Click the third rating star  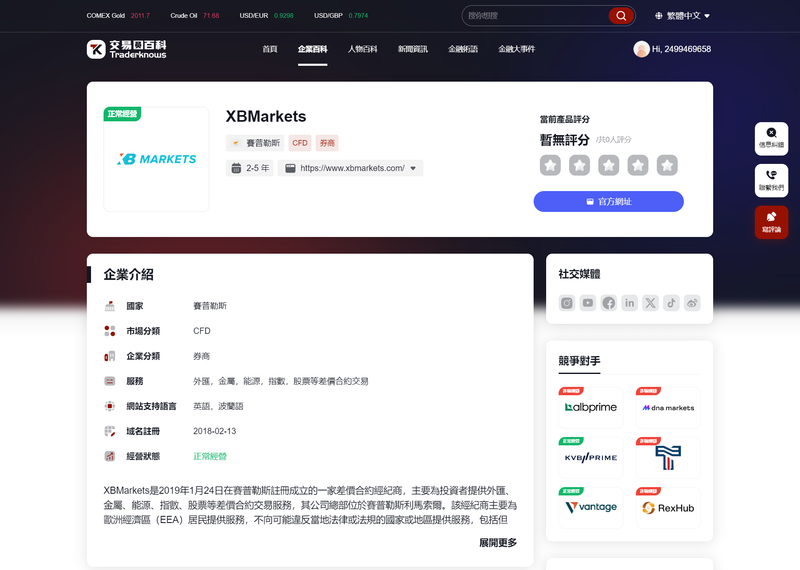pyautogui.click(x=609, y=165)
